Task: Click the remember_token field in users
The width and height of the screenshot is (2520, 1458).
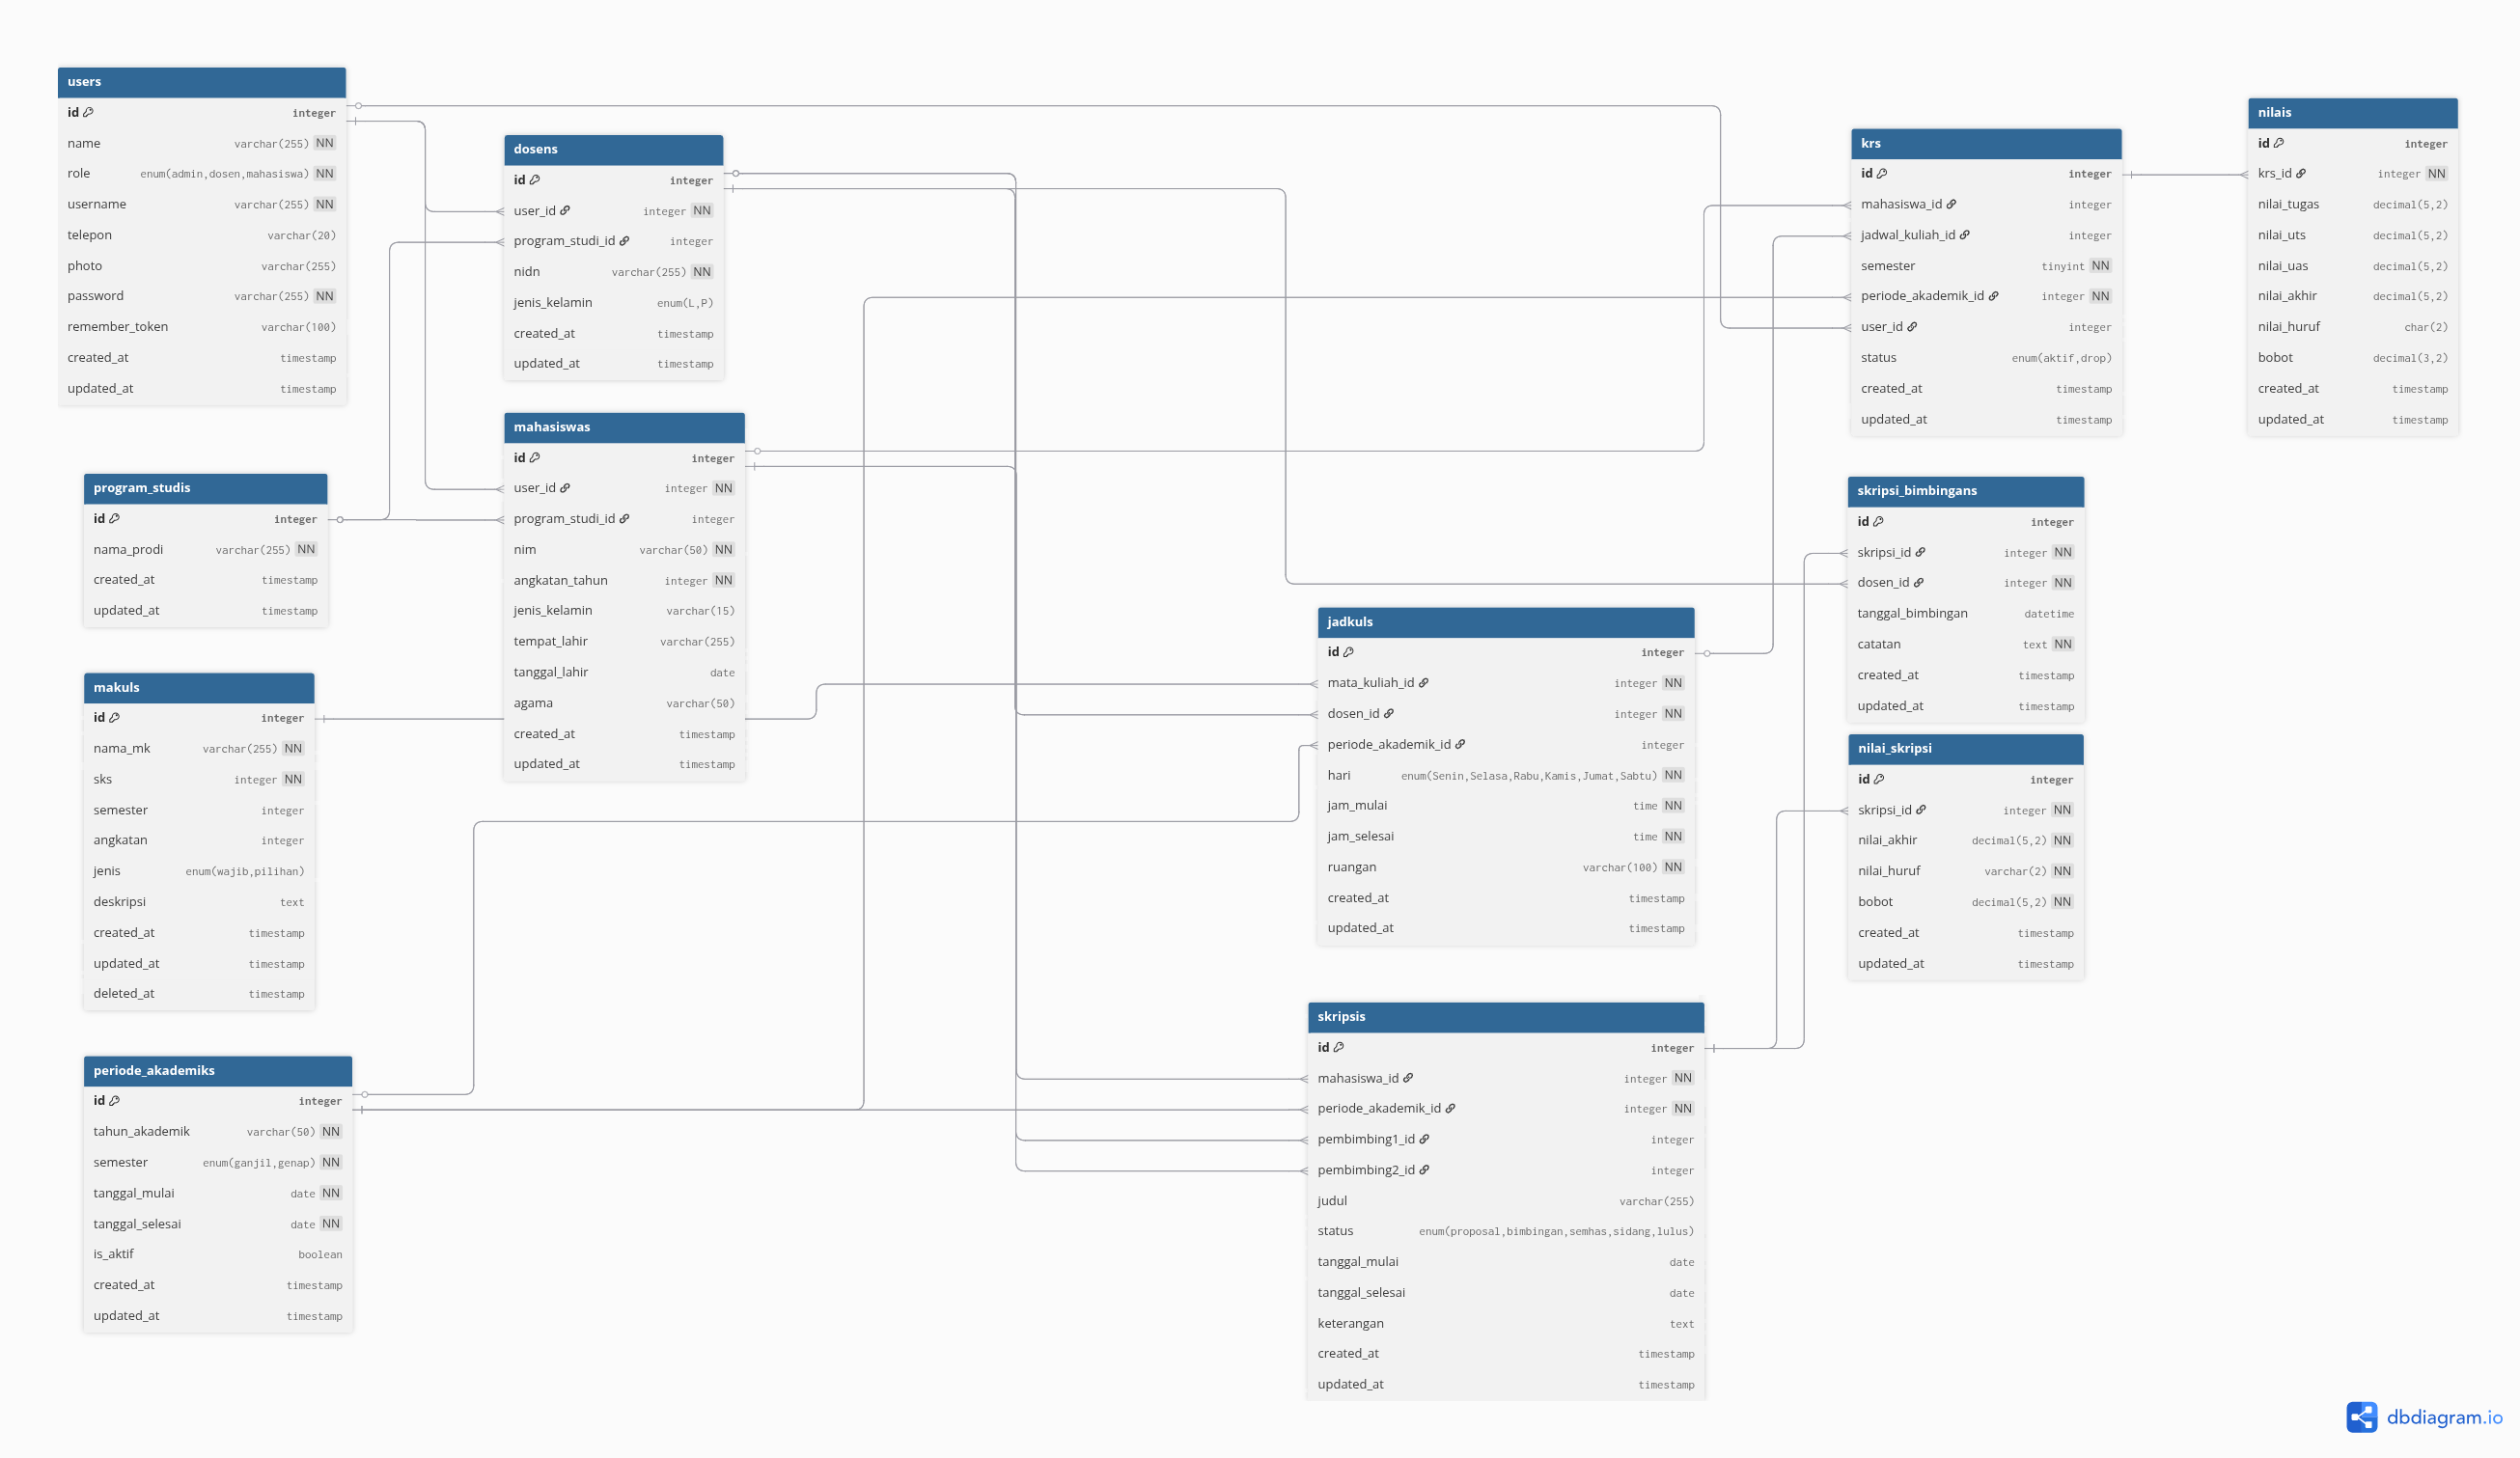Action: point(202,327)
